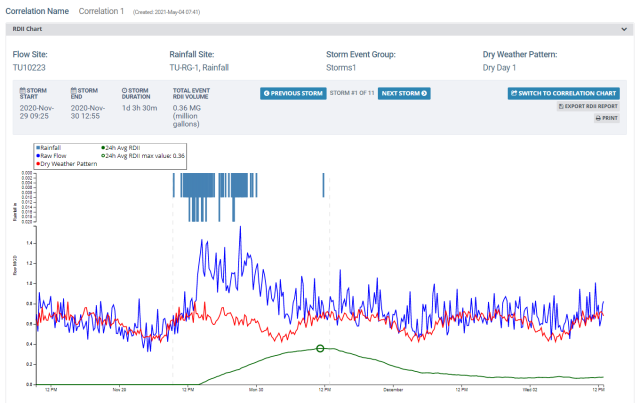Select storm event group value Storms1
This screenshot has width=640, height=403.
[341, 67]
